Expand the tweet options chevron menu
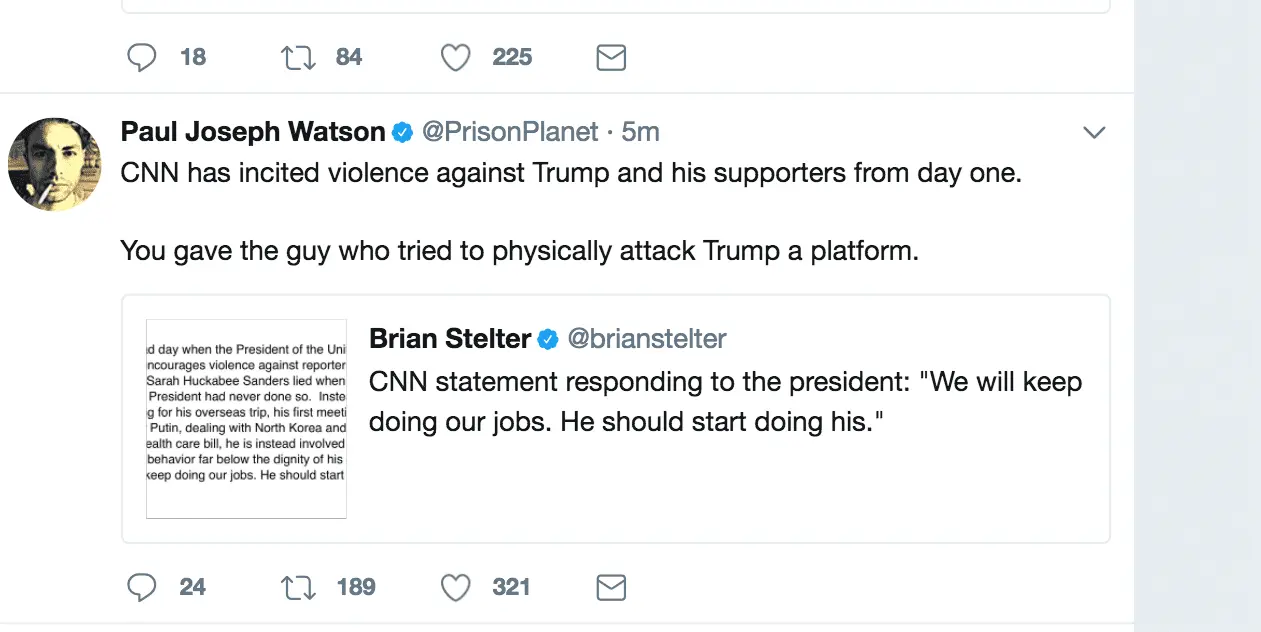 click(1094, 133)
